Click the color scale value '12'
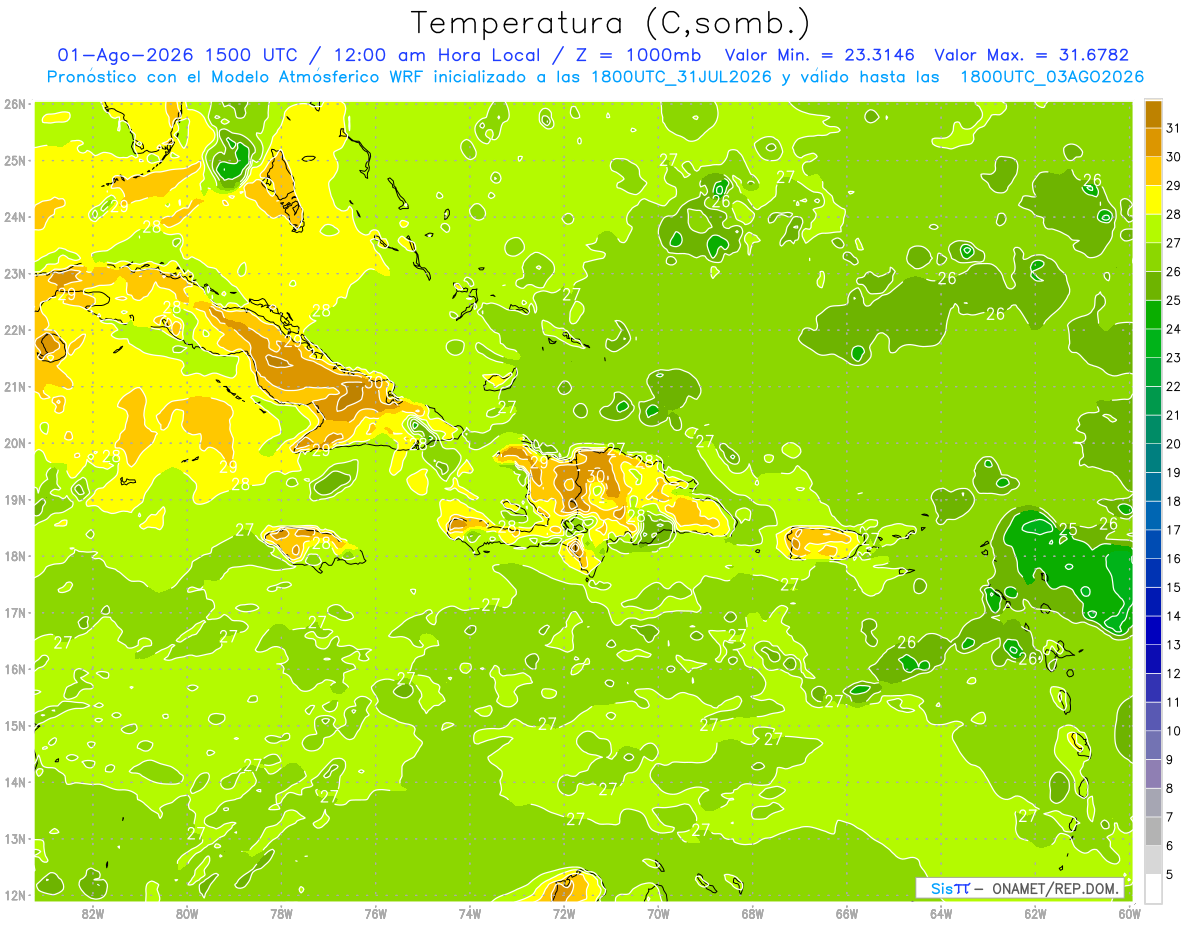Image resolution: width=1200 pixels, height=927 pixels. (x=1173, y=673)
